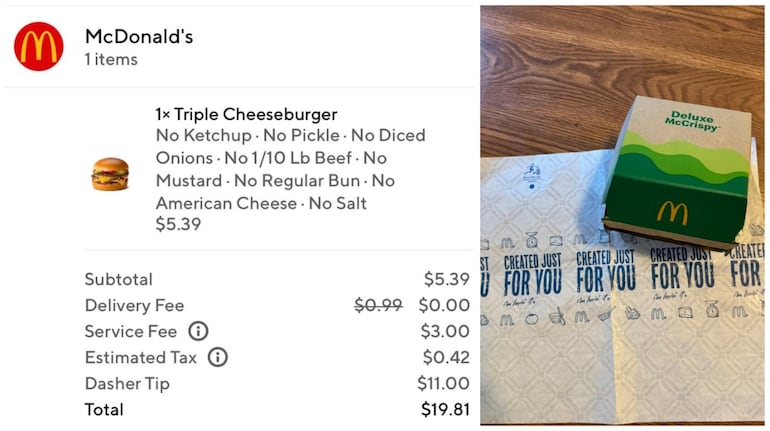Click the '1 items' count text
The height and width of the screenshot is (431, 770).
point(111,60)
